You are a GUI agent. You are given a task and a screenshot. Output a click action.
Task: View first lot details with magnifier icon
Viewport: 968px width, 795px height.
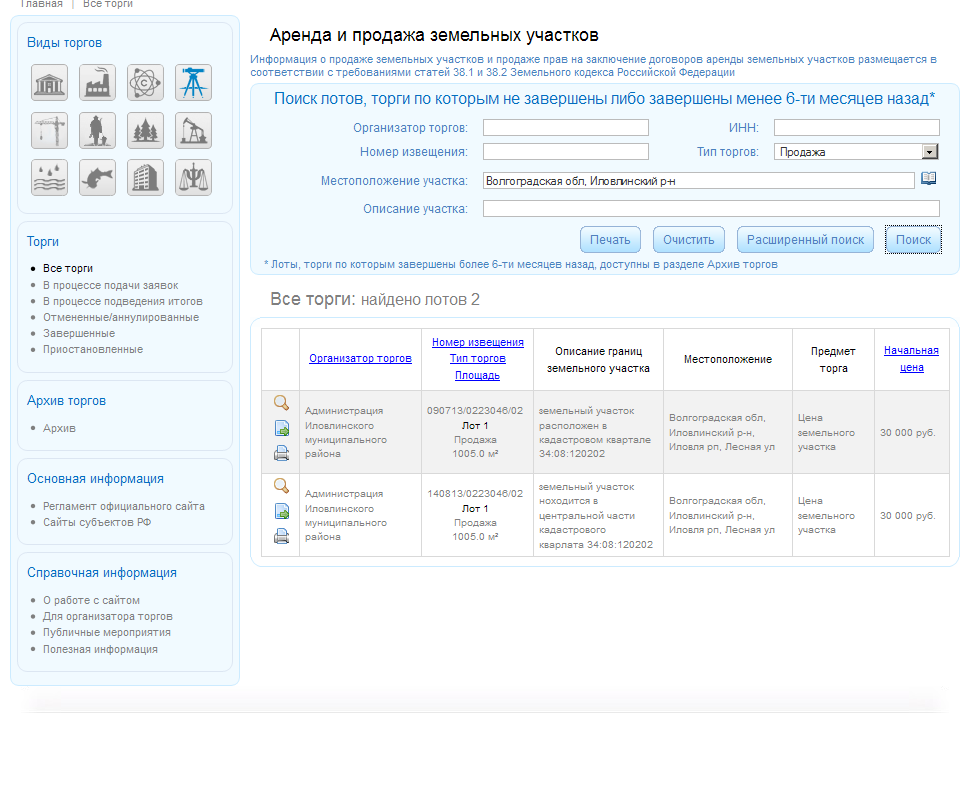click(281, 402)
